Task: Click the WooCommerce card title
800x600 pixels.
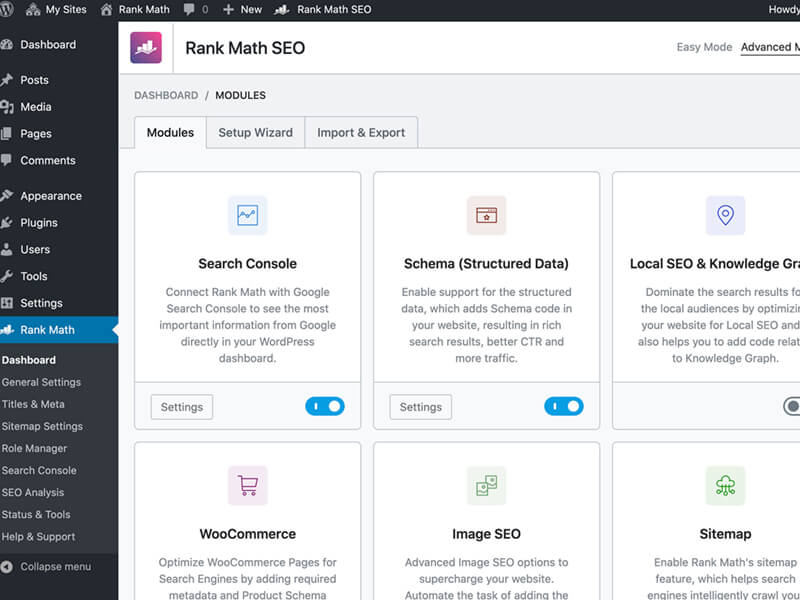Action: (x=247, y=534)
